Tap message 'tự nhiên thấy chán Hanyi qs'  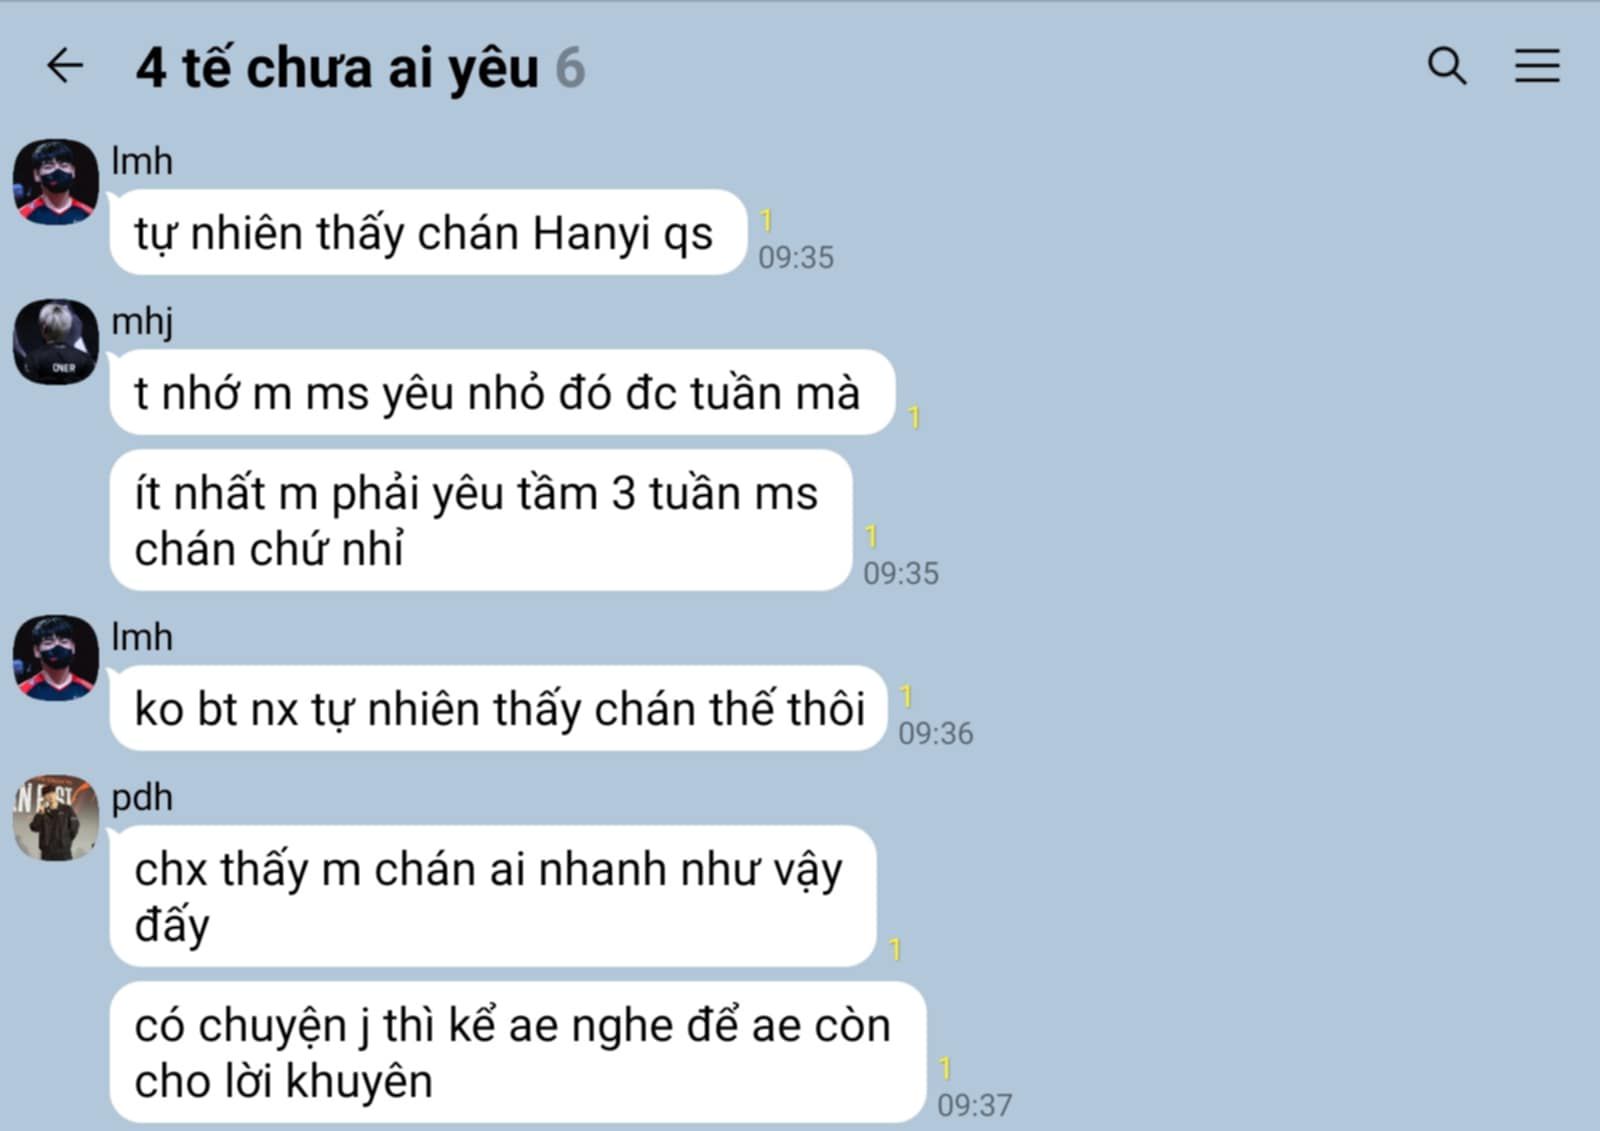[428, 232]
